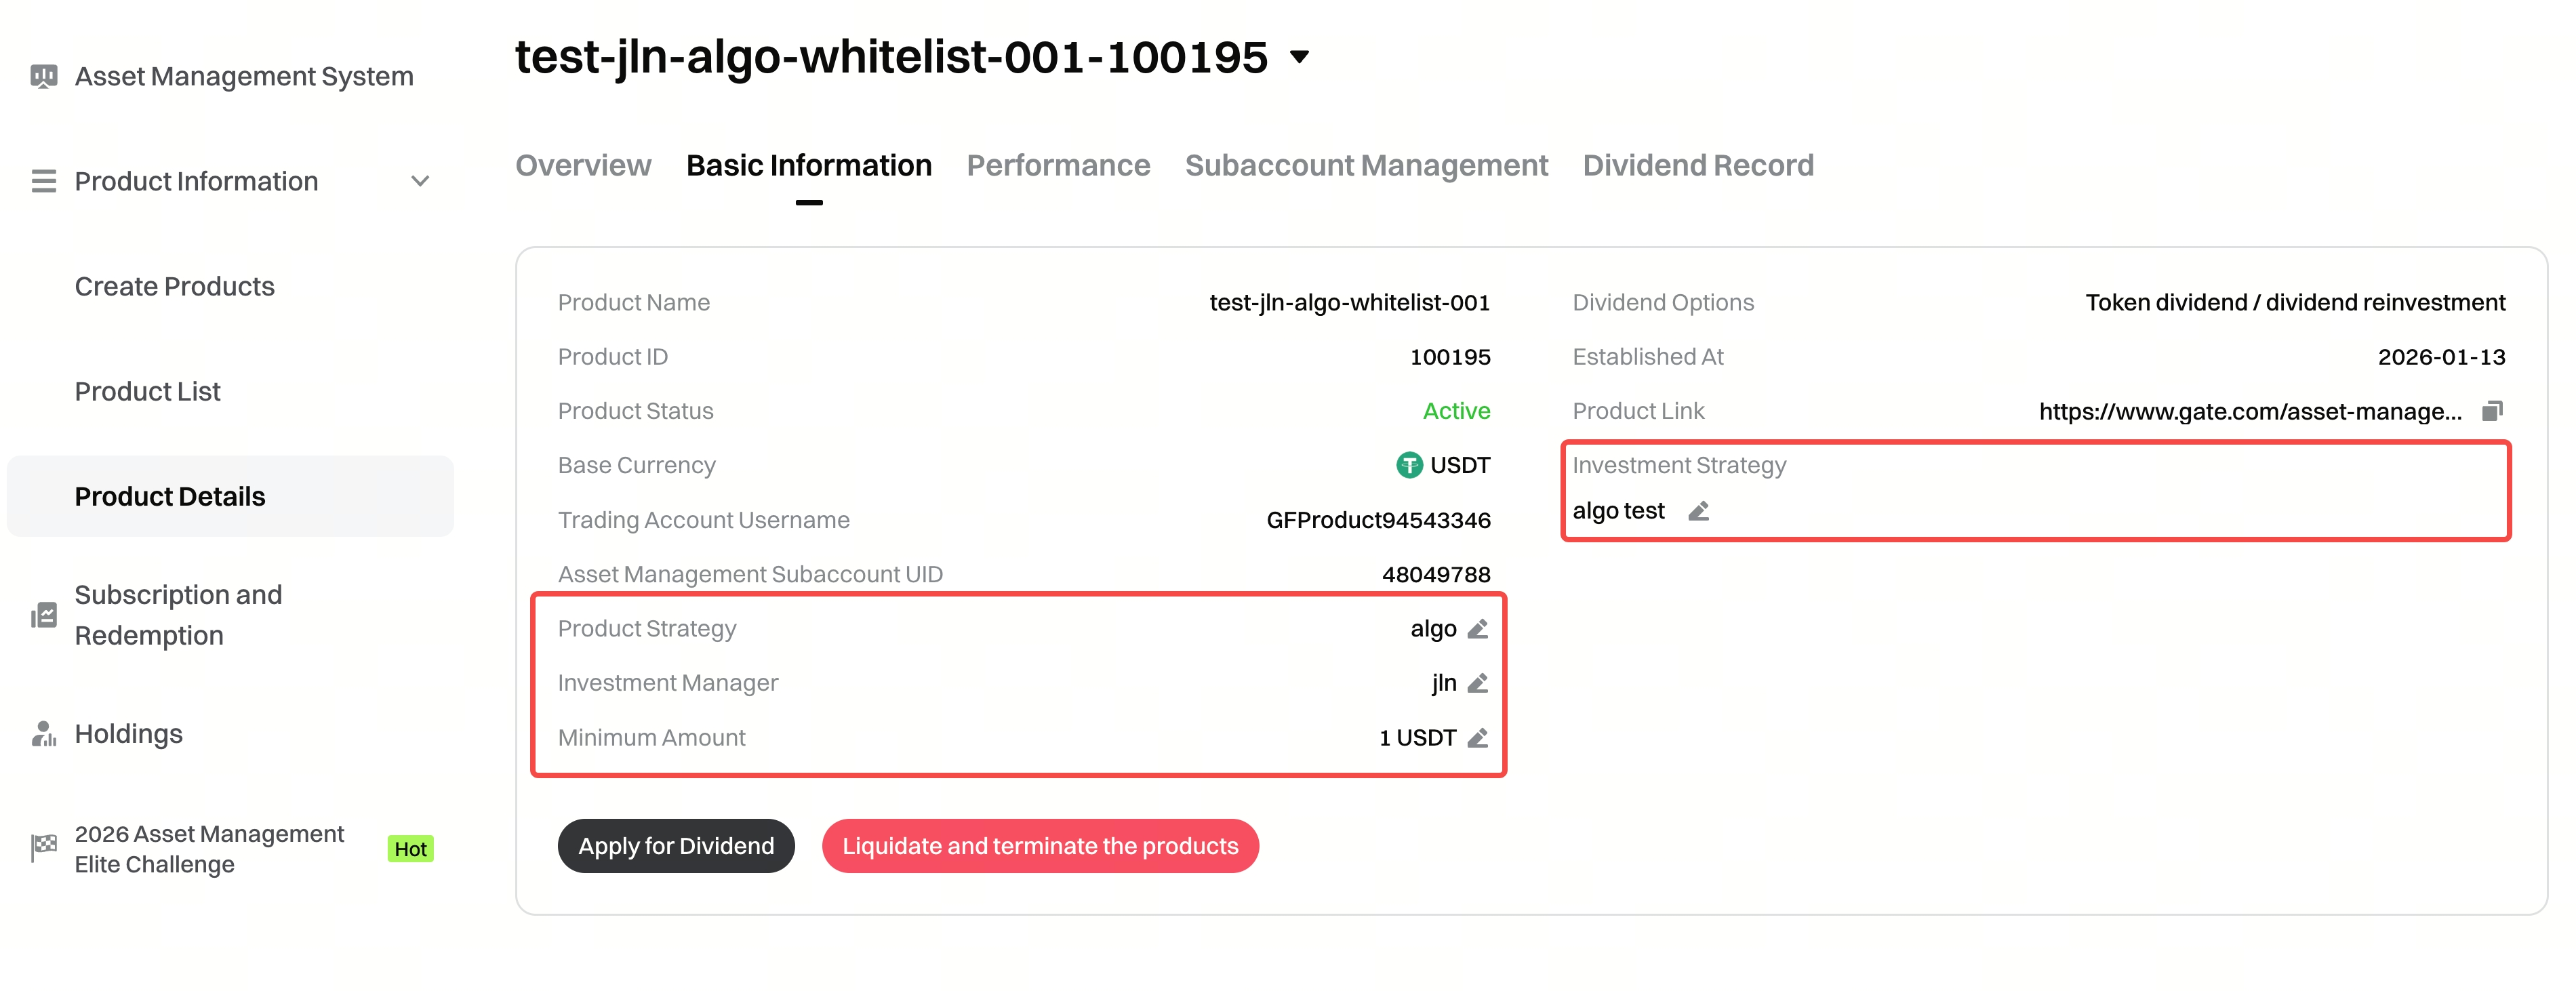
Task: Click the USDT Tether coin icon
Action: tap(1409, 465)
